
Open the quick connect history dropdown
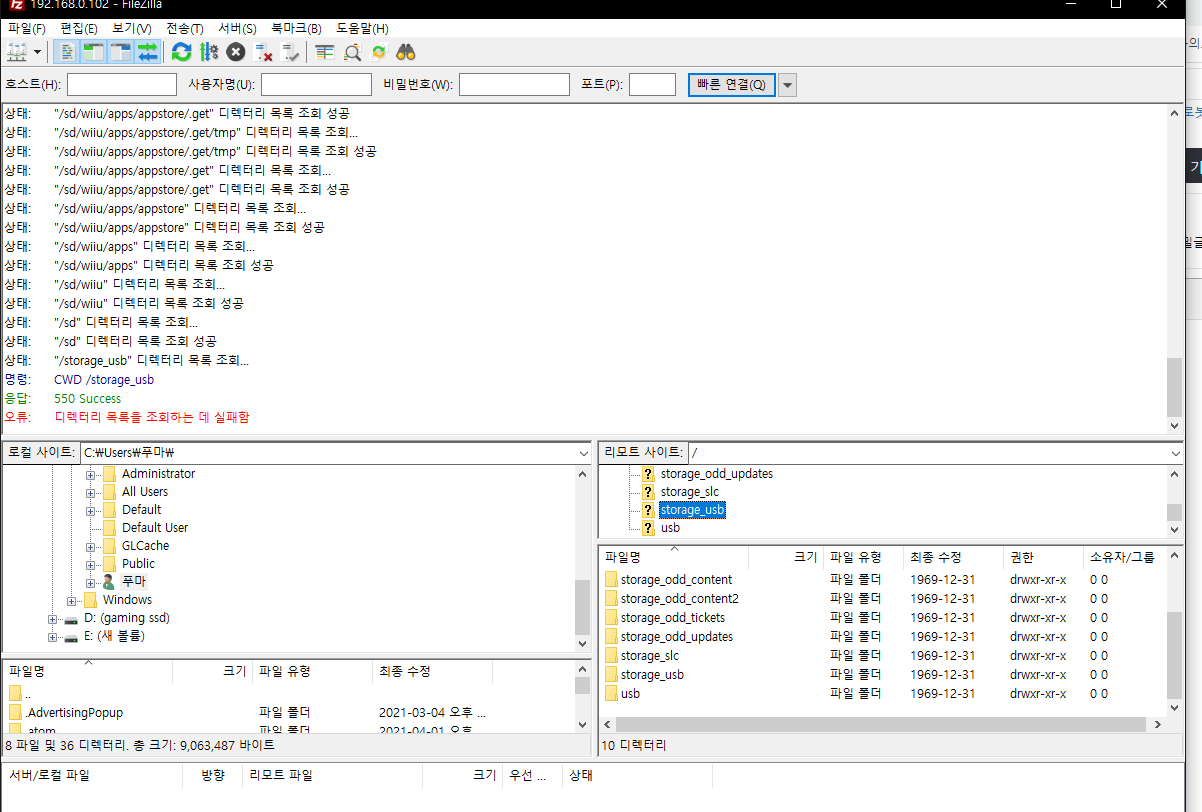coord(787,85)
